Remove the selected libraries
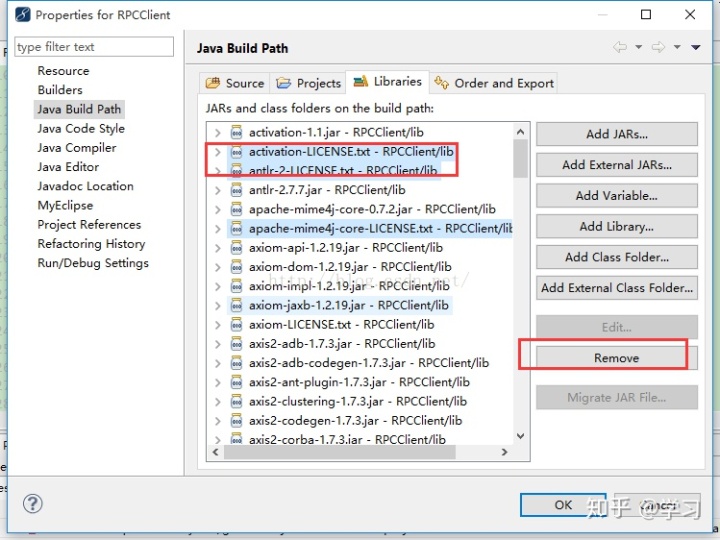 tap(617, 358)
